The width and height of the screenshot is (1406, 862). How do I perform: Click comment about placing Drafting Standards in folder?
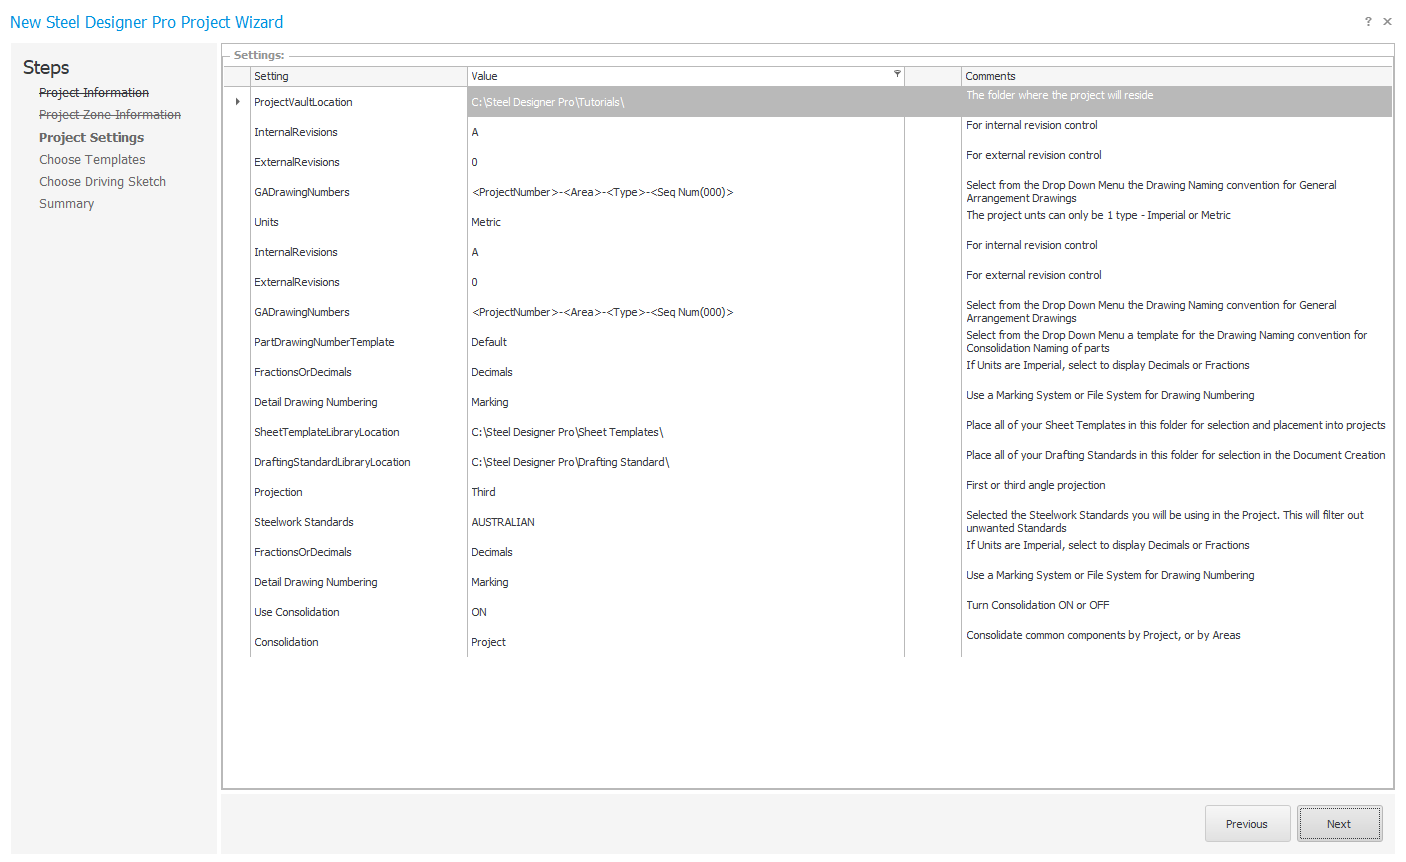(x=1176, y=455)
